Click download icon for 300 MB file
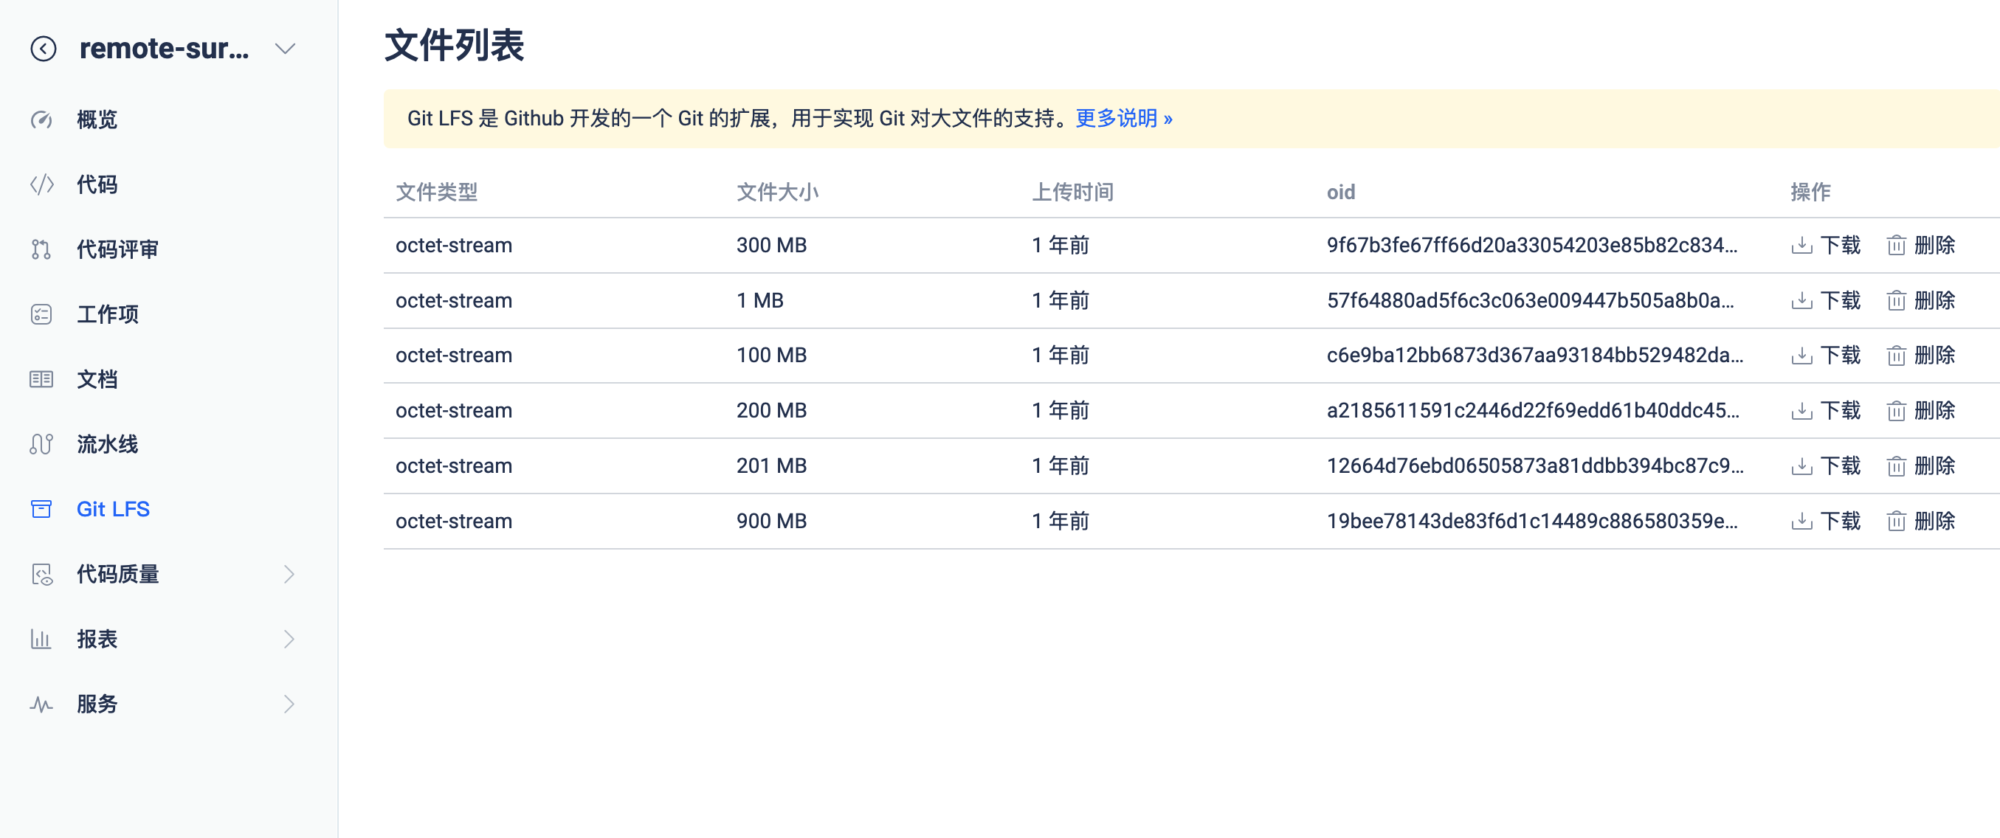Viewport: 2000px width, 838px height. [x=1801, y=246]
